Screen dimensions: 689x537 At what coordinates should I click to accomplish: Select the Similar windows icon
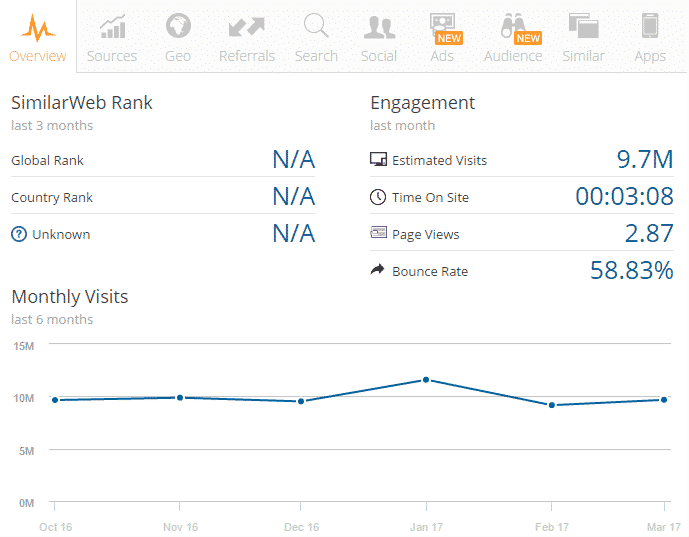tap(583, 27)
